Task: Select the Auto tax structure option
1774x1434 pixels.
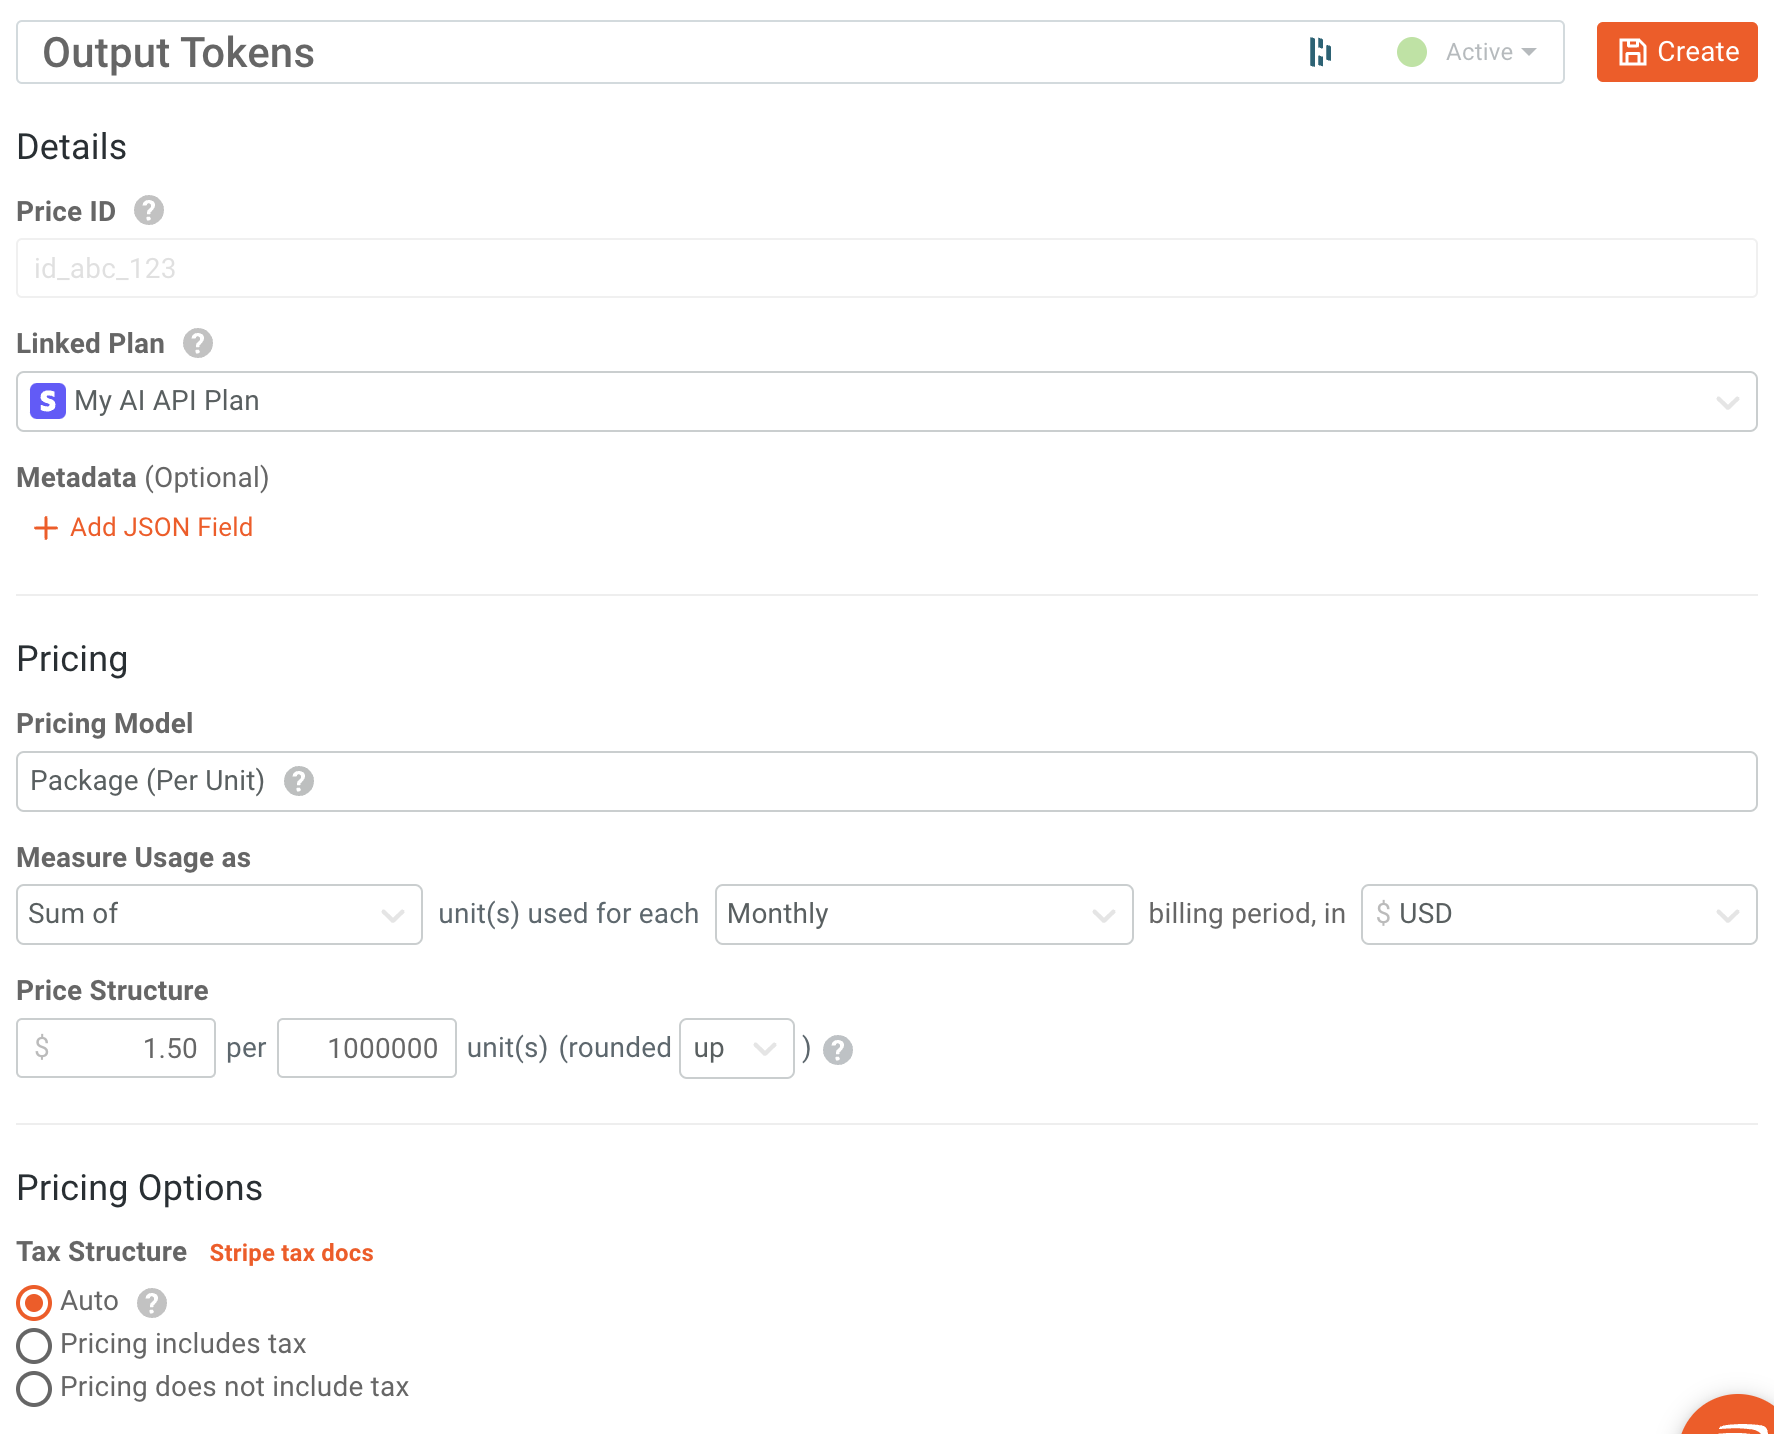Action: coord(34,1301)
